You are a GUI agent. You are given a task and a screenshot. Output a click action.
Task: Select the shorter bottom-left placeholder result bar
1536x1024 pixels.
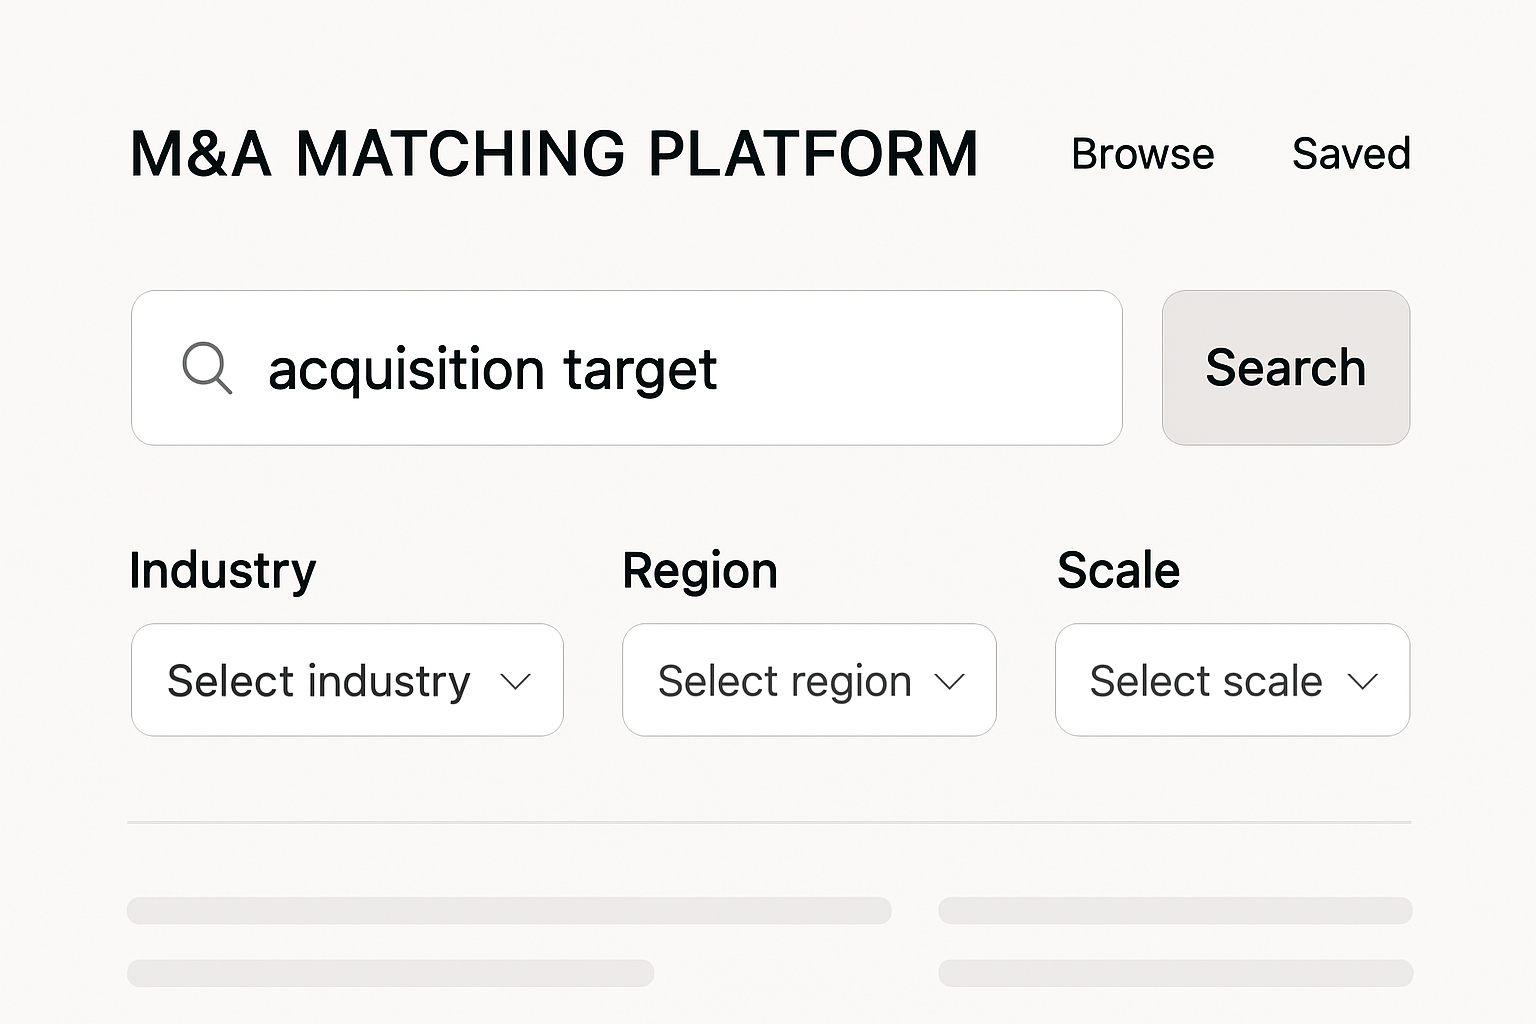[x=390, y=973]
